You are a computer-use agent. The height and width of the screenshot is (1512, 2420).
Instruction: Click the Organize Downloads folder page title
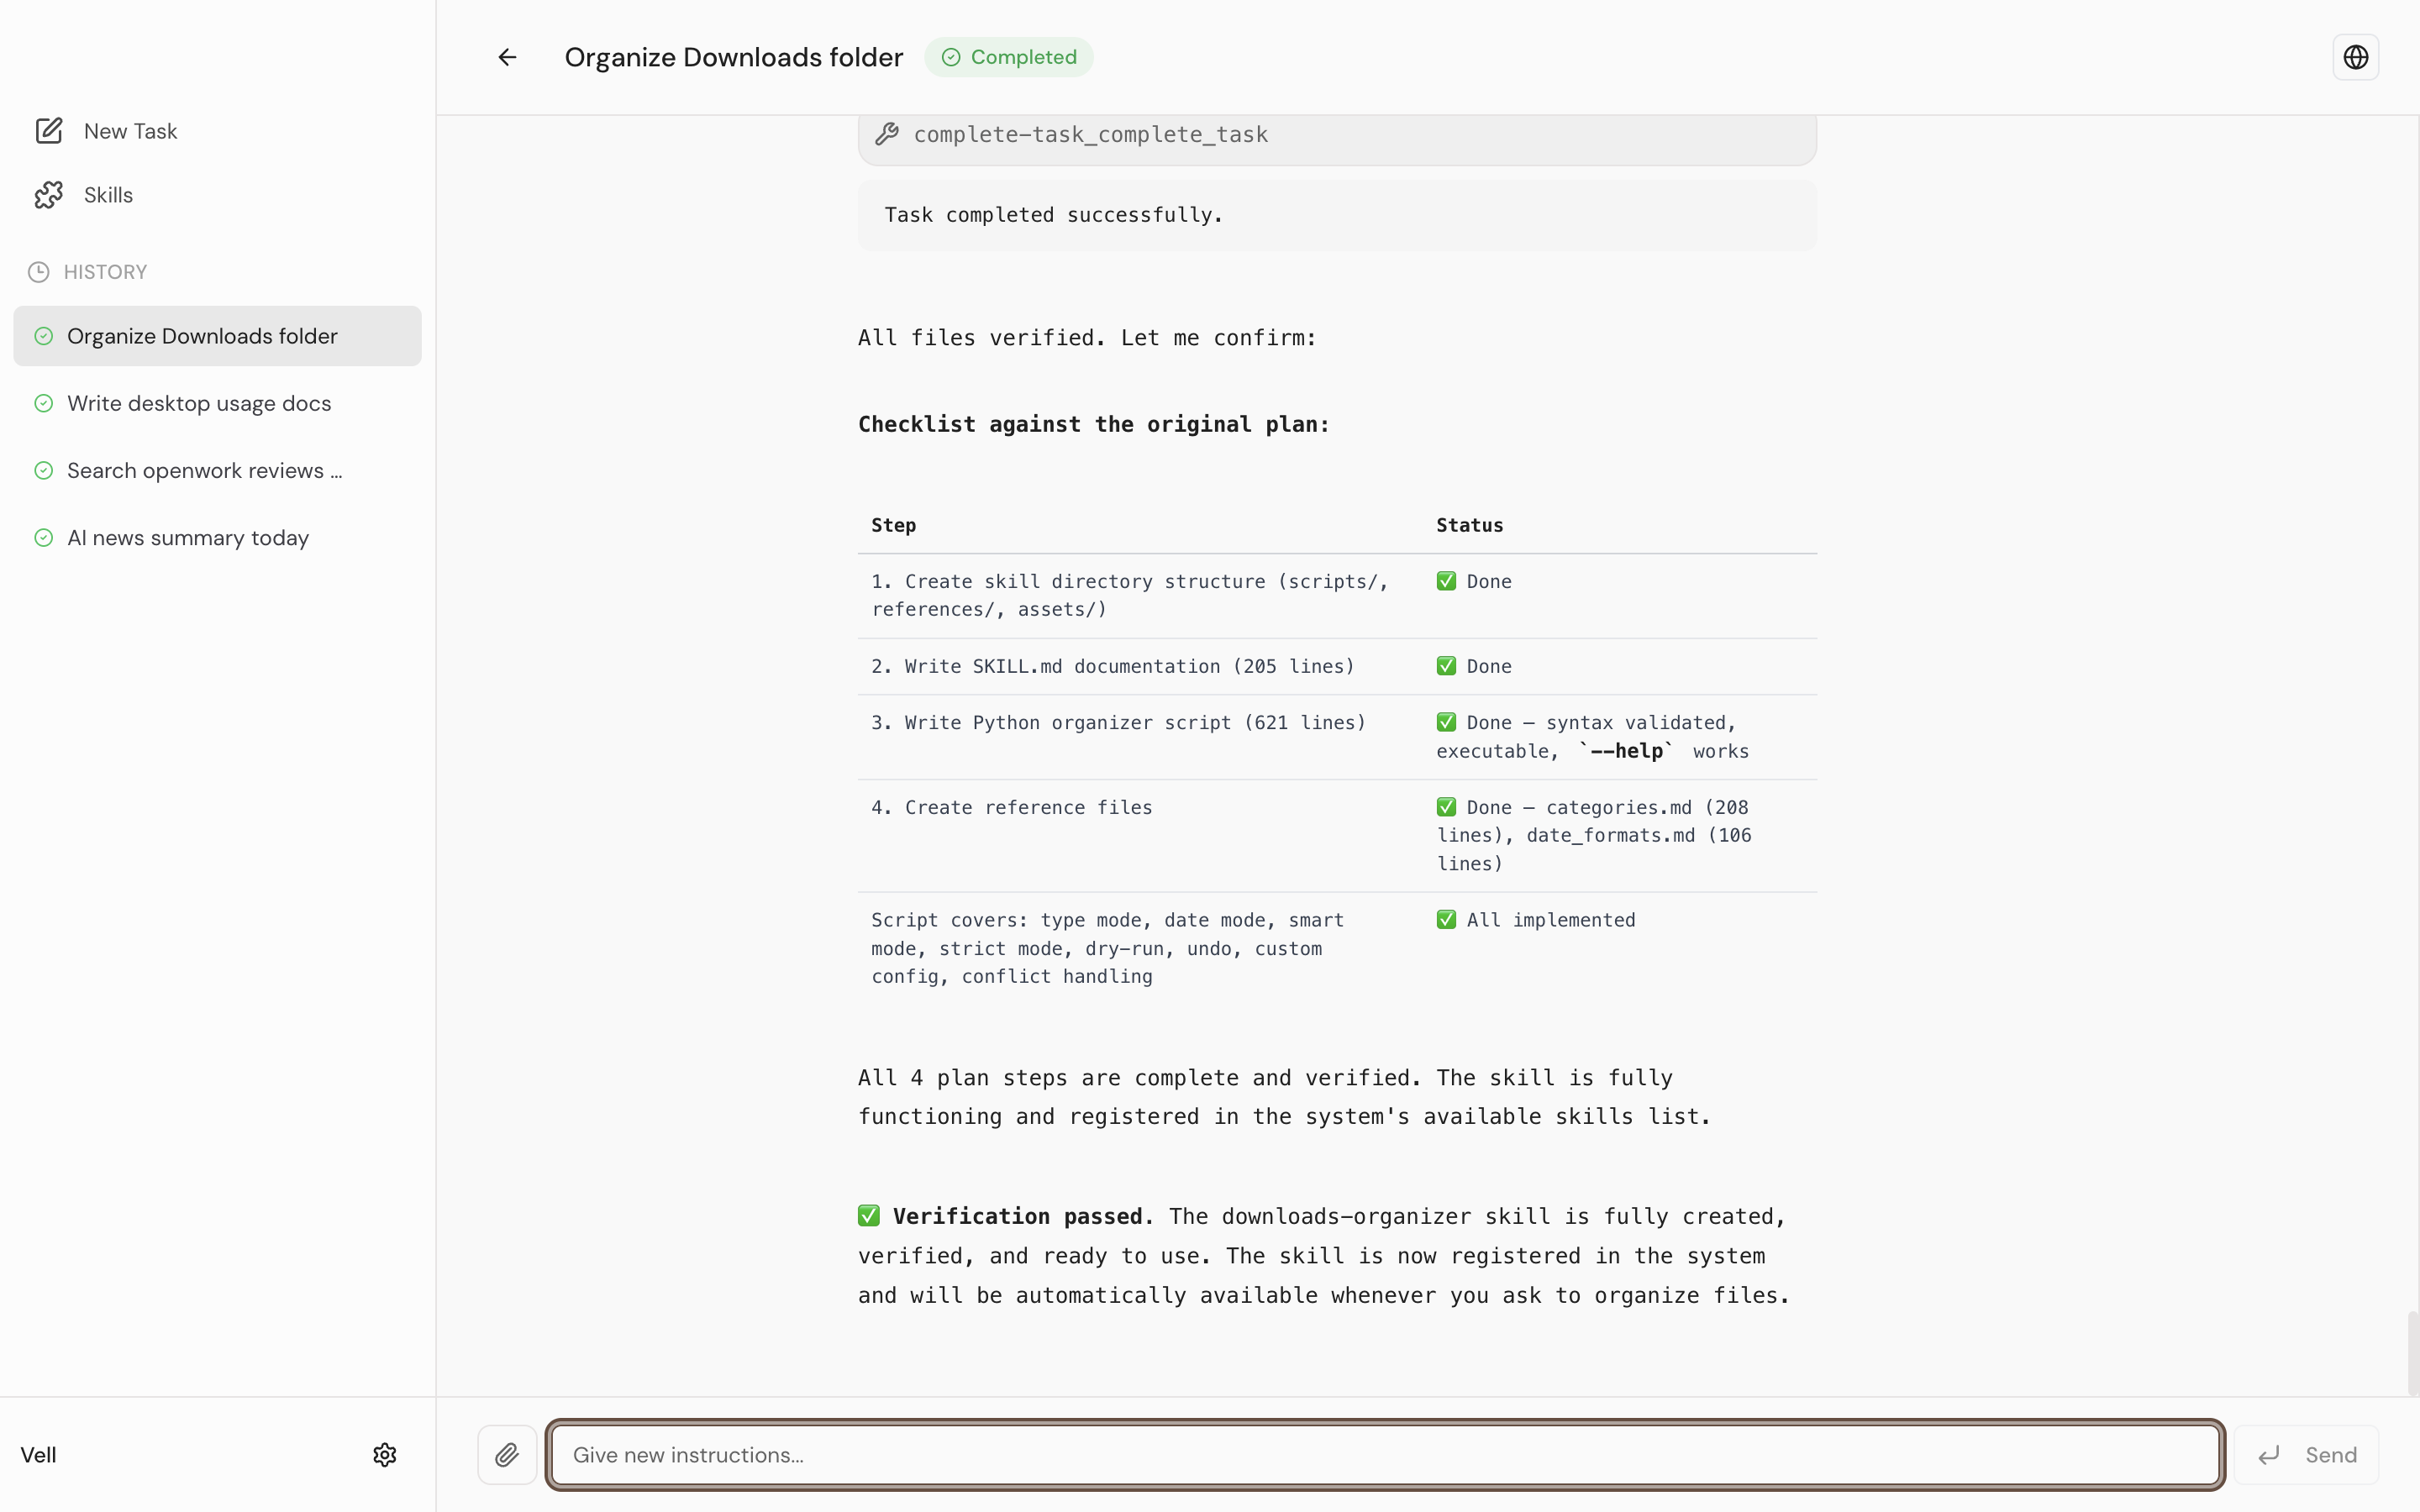pos(734,57)
